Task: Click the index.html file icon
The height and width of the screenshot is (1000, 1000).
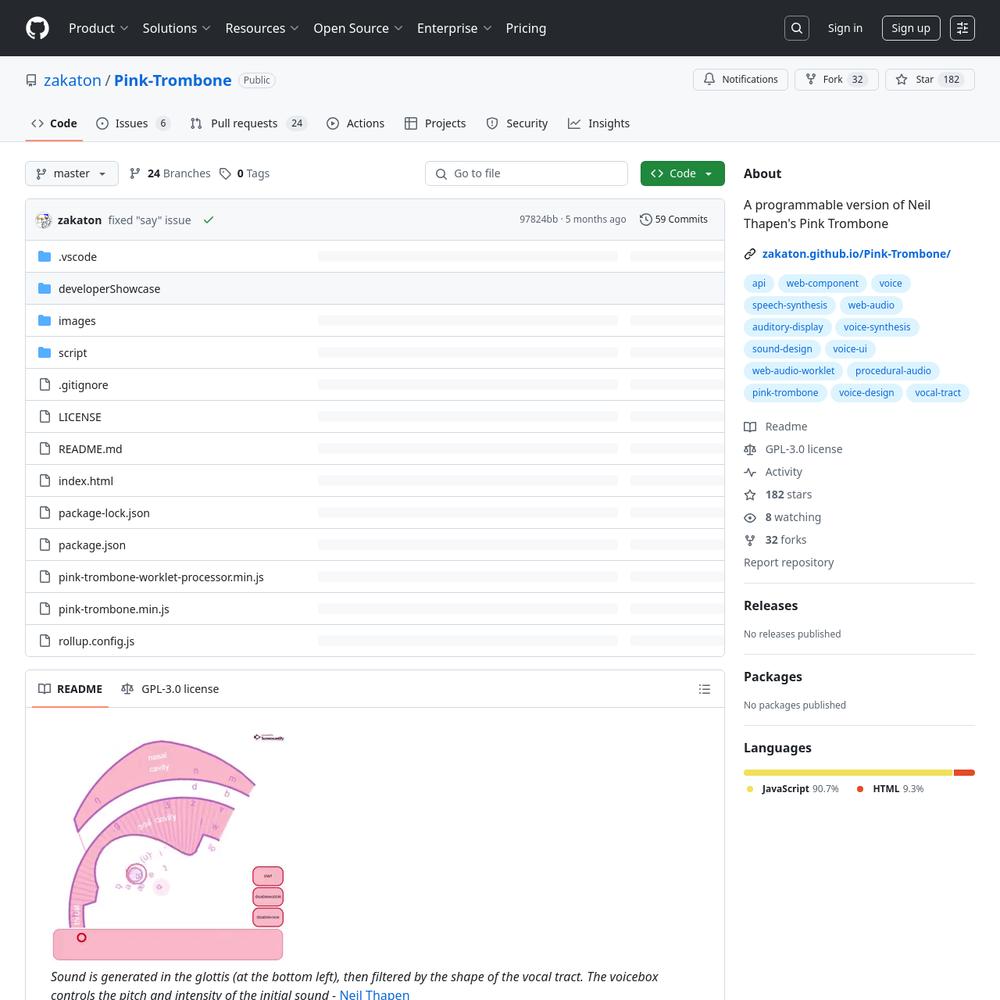Action: point(45,480)
